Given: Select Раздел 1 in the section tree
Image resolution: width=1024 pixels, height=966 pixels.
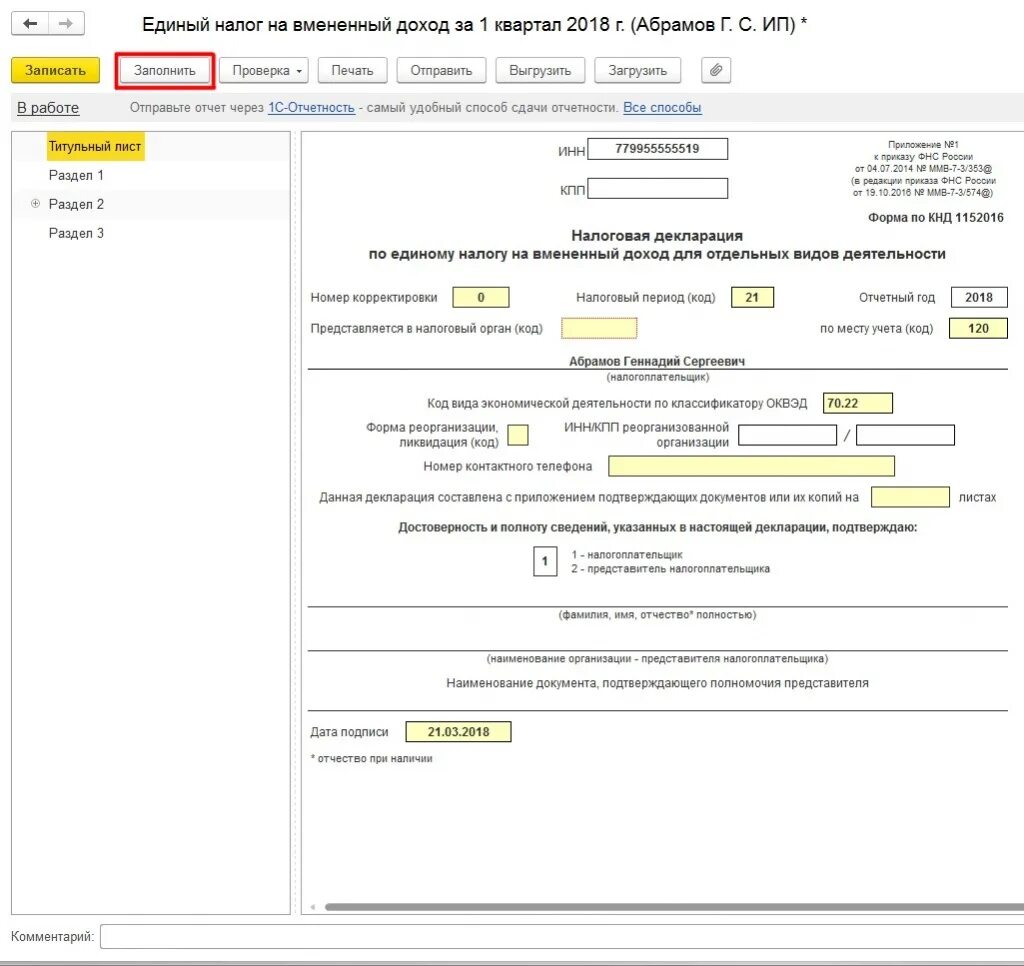Looking at the screenshot, I should [x=76, y=175].
